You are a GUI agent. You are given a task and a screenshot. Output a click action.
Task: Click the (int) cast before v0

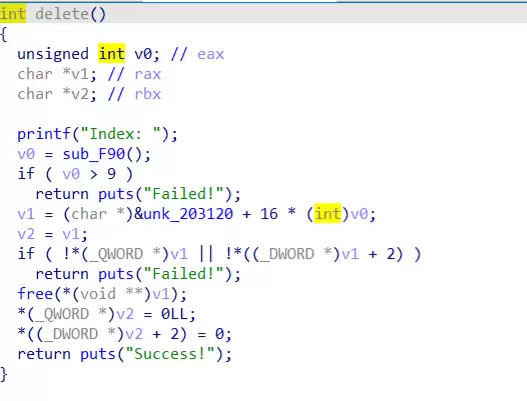point(328,214)
